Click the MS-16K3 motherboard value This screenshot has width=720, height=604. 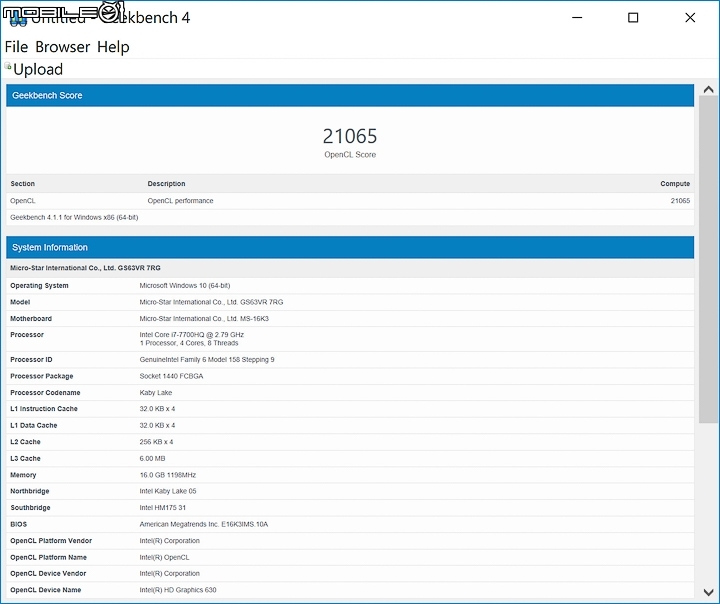coord(204,319)
